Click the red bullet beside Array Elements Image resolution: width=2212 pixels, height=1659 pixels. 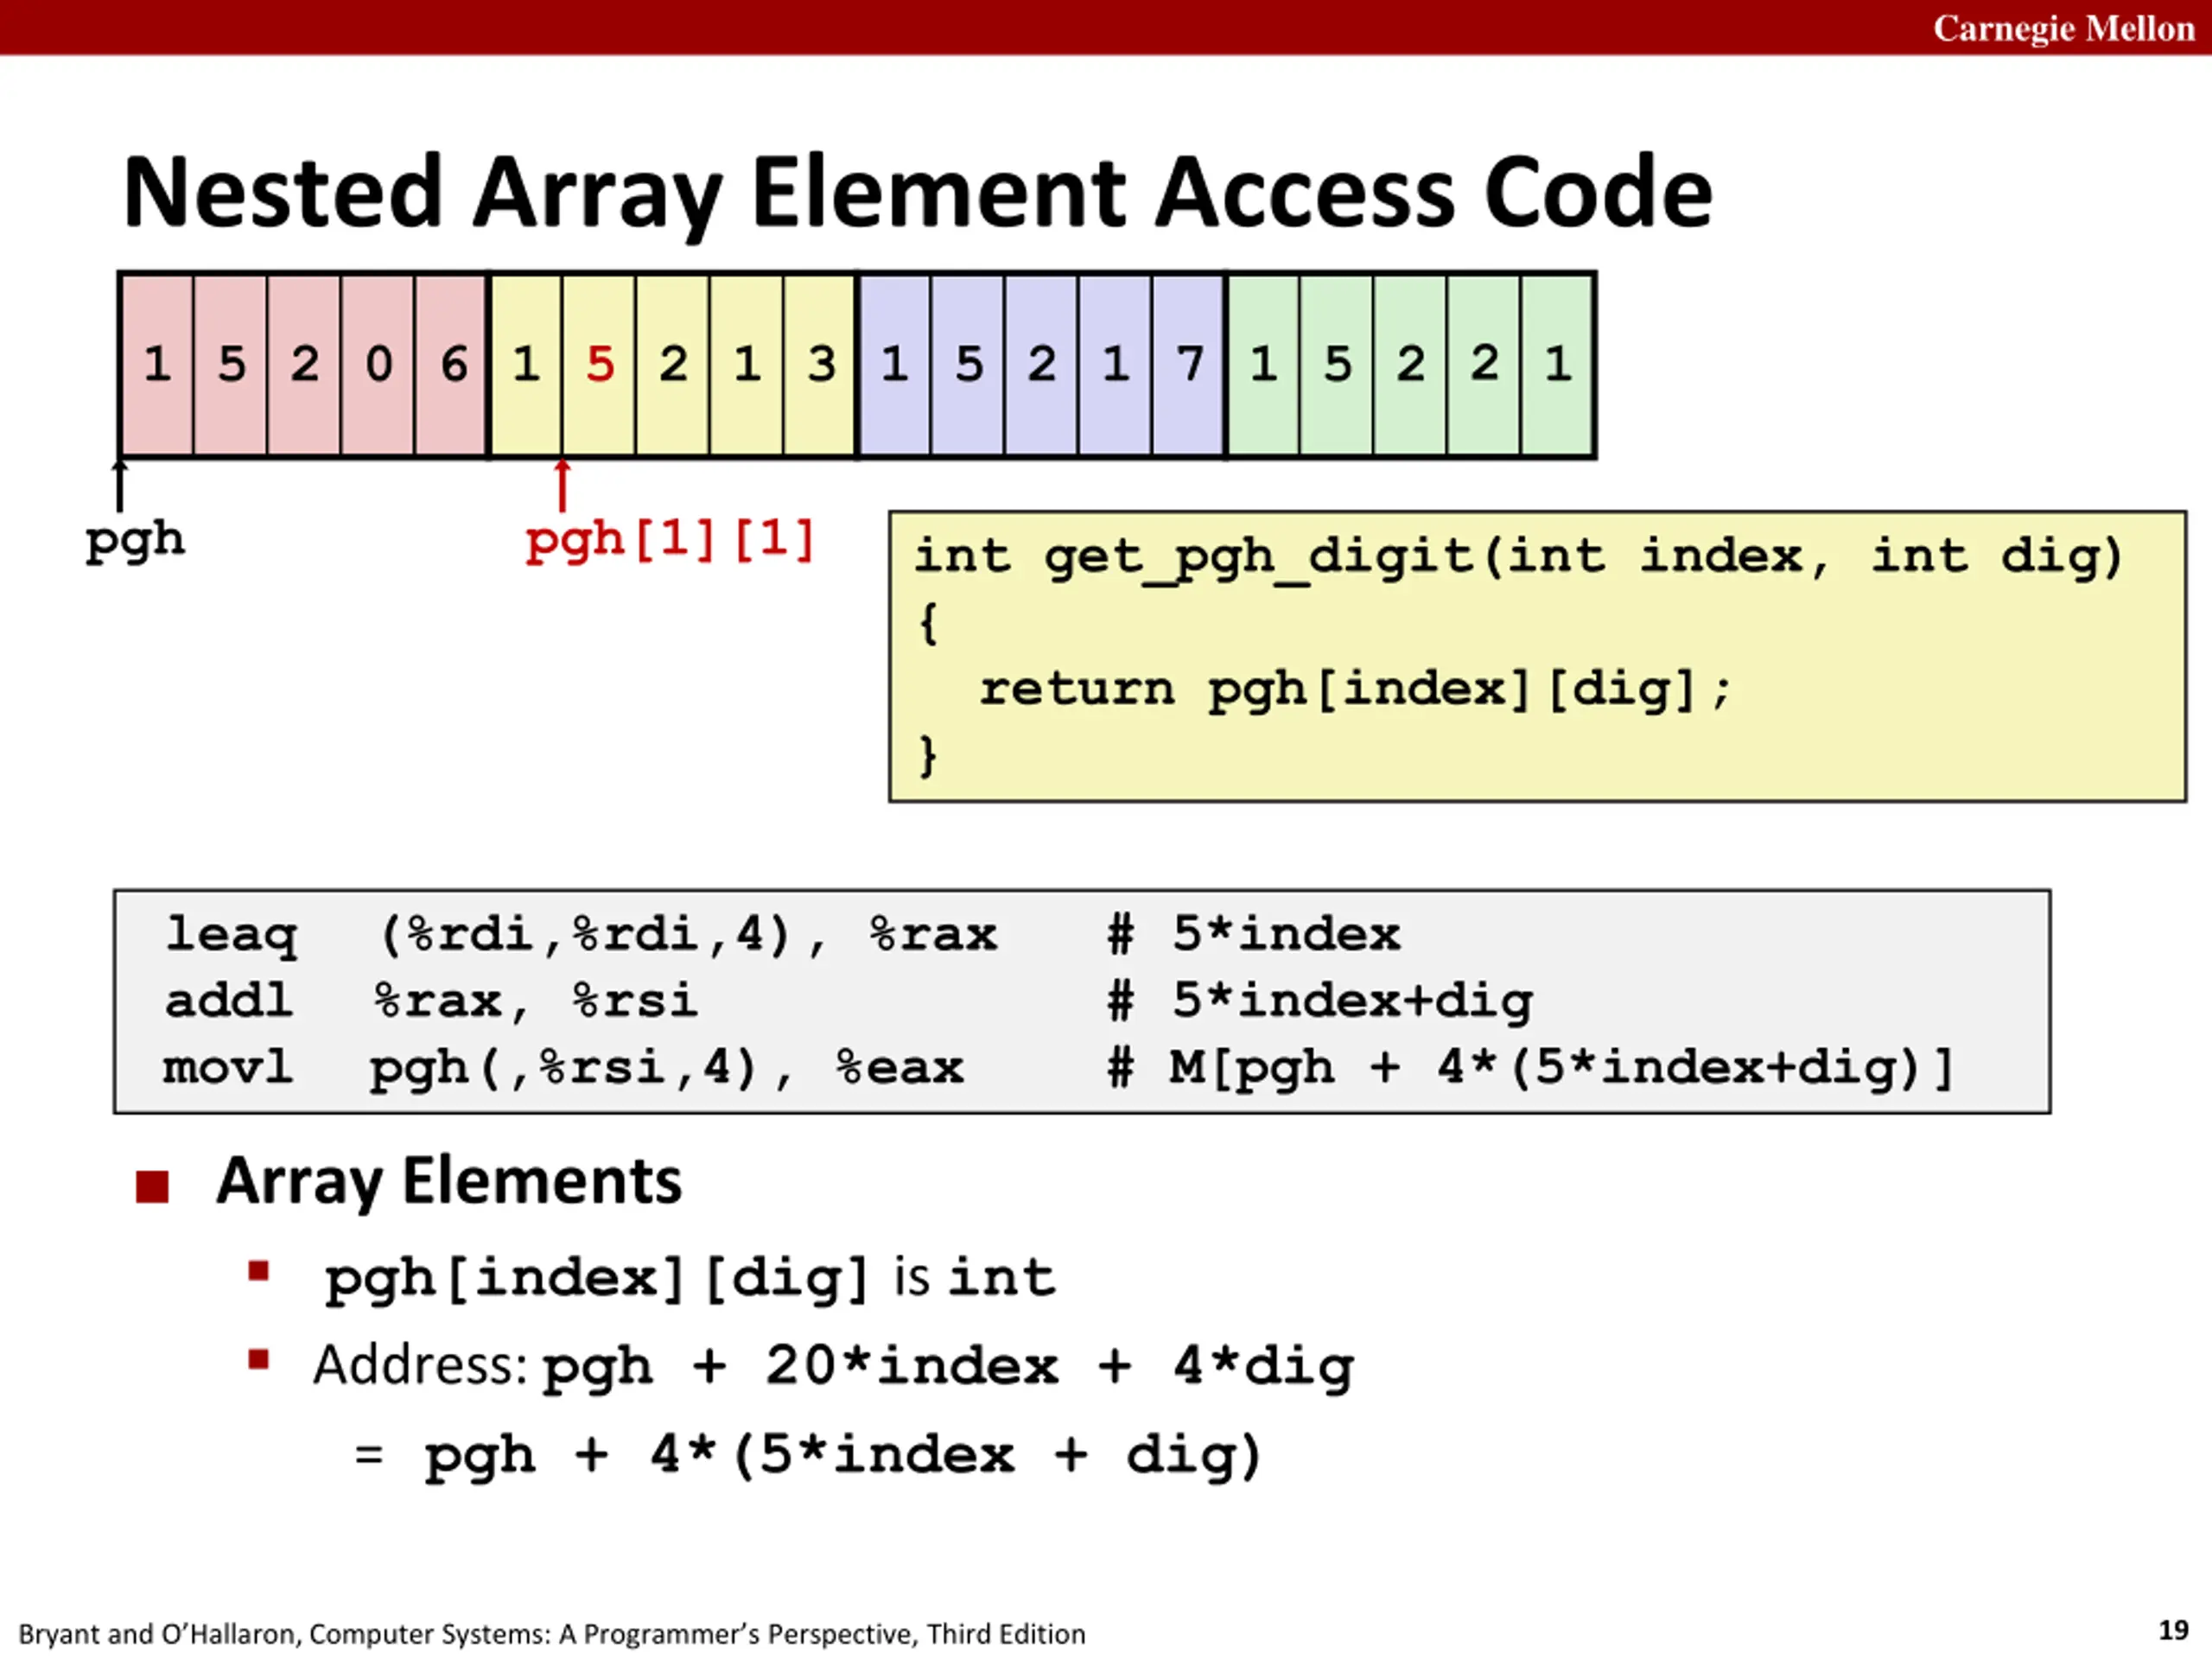click(152, 1186)
